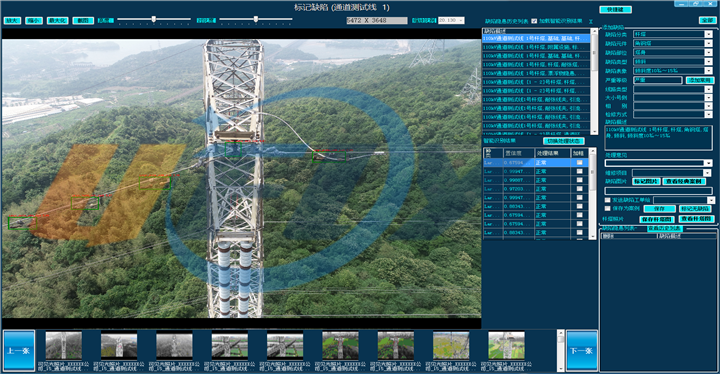Expand the 缺陷类型 dropdown
The height and width of the screenshot is (374, 720).
coord(673,62)
